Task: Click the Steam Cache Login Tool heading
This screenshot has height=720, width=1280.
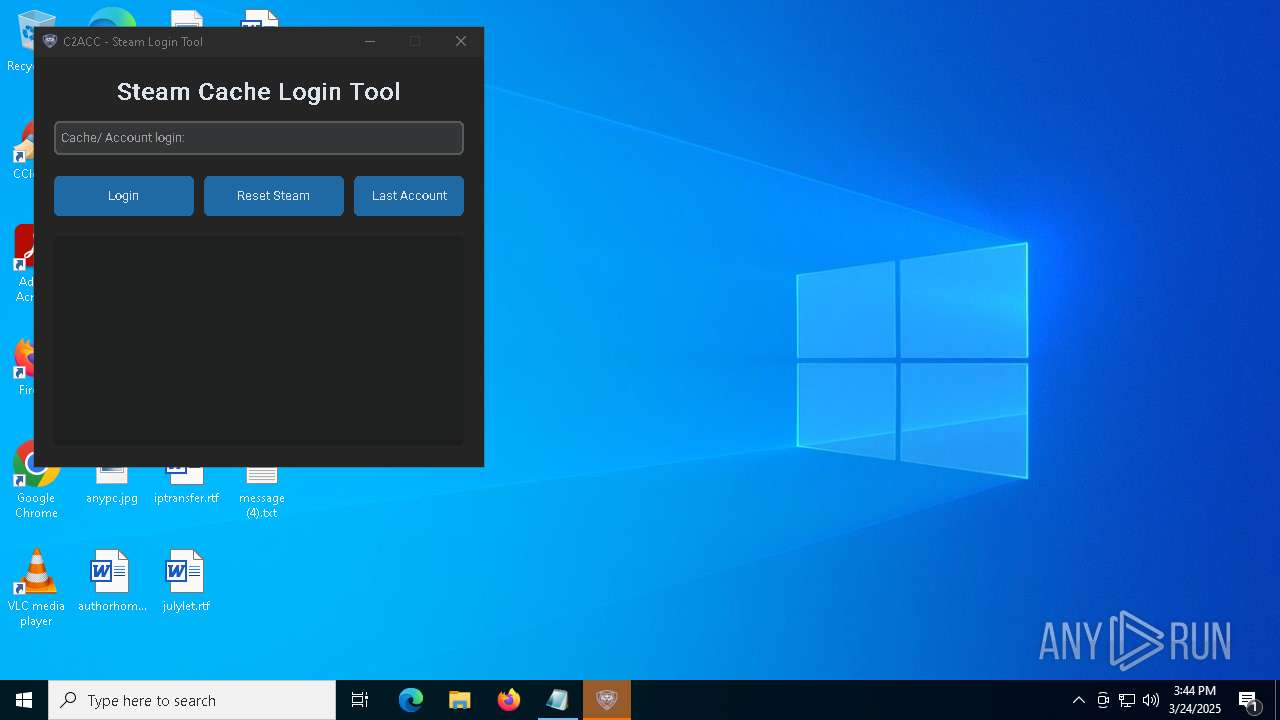Action: pos(259,92)
